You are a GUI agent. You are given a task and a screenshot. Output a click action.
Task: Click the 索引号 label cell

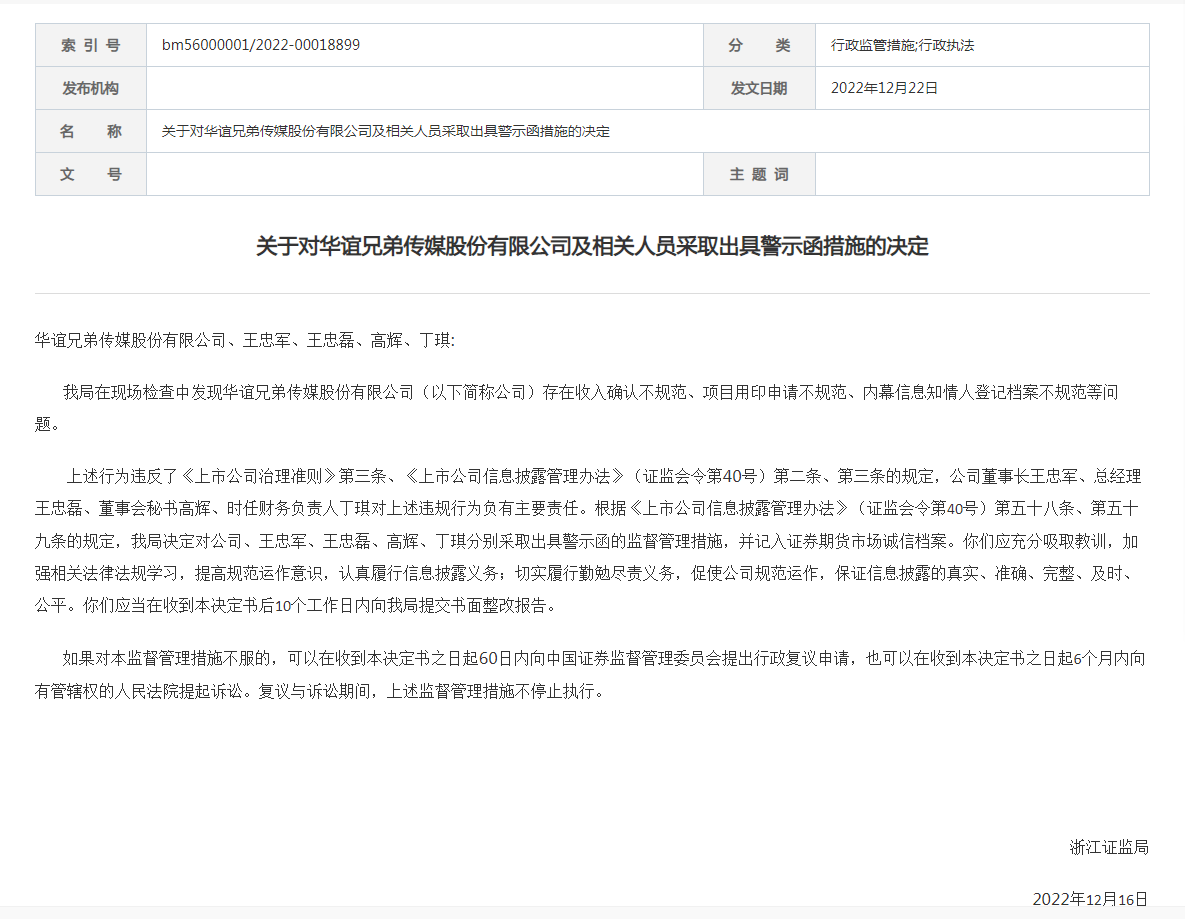[x=91, y=45]
